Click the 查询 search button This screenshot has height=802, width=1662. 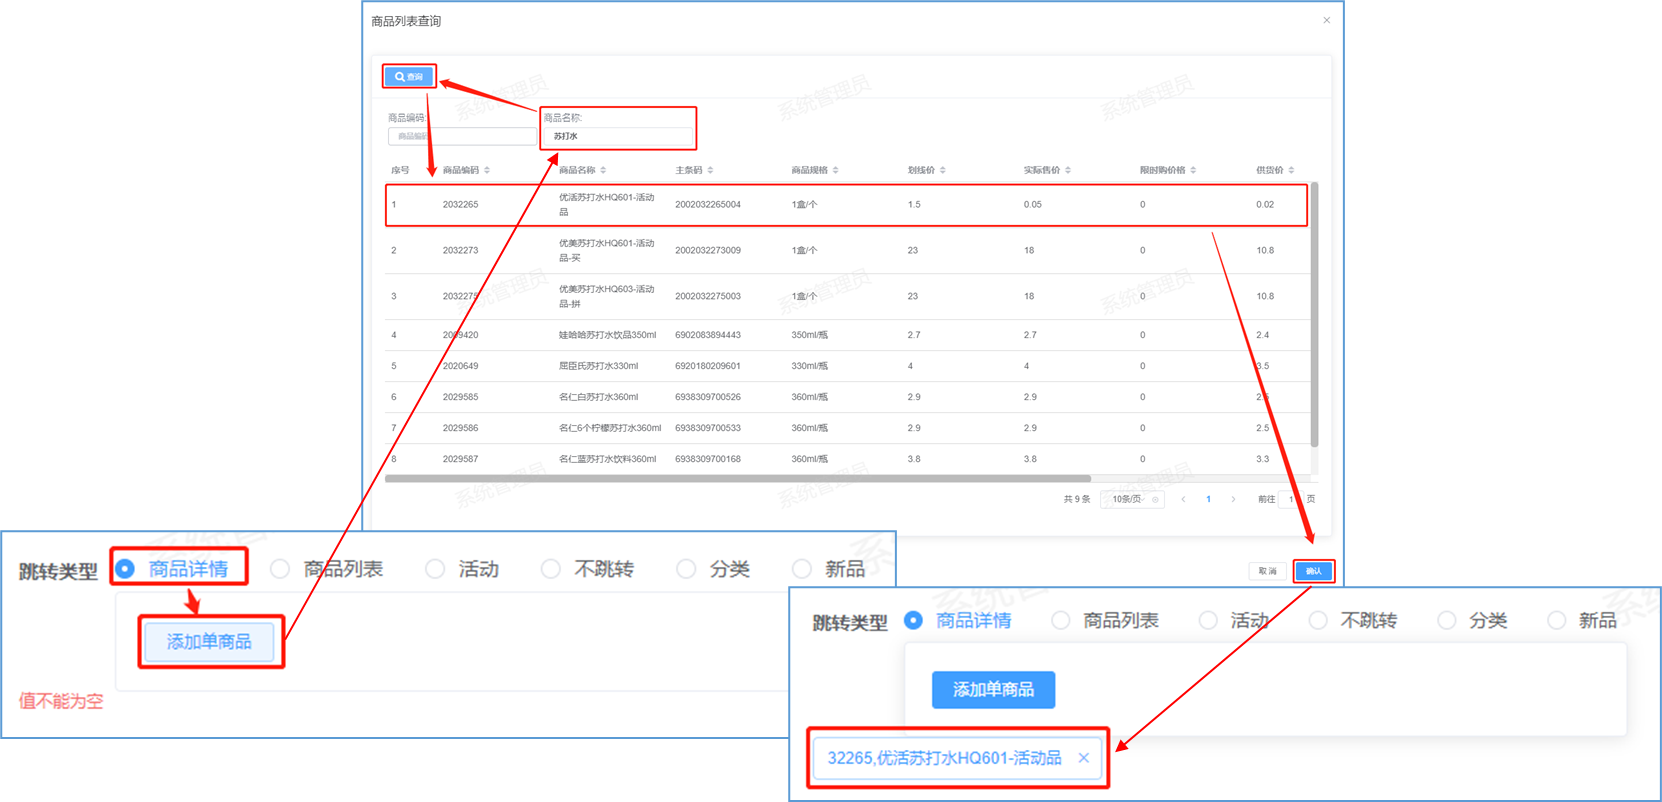(409, 77)
